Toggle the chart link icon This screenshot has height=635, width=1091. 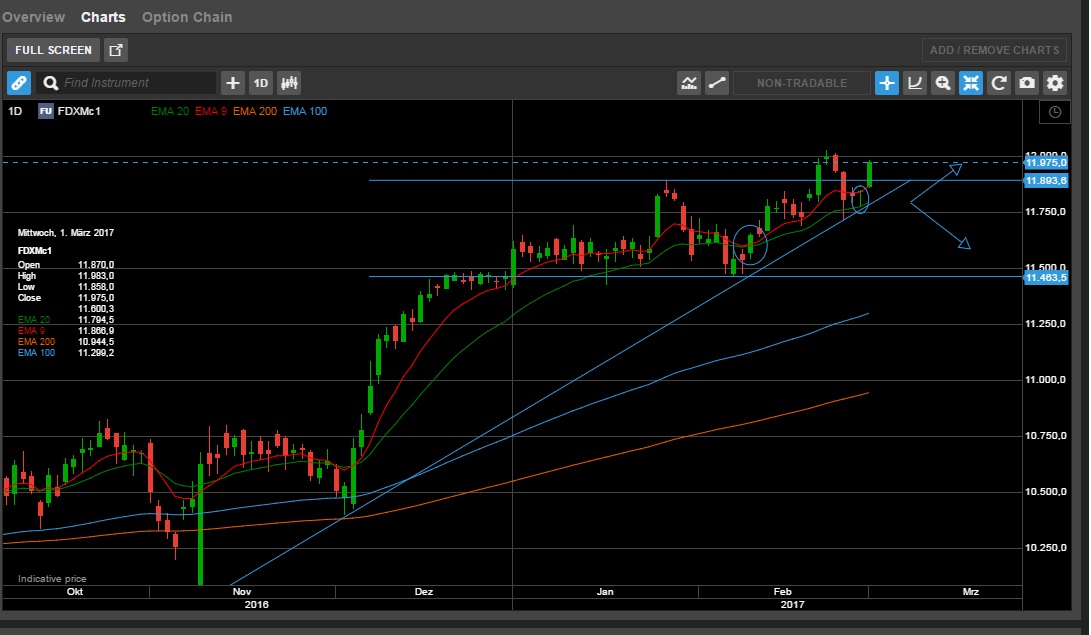[19, 83]
